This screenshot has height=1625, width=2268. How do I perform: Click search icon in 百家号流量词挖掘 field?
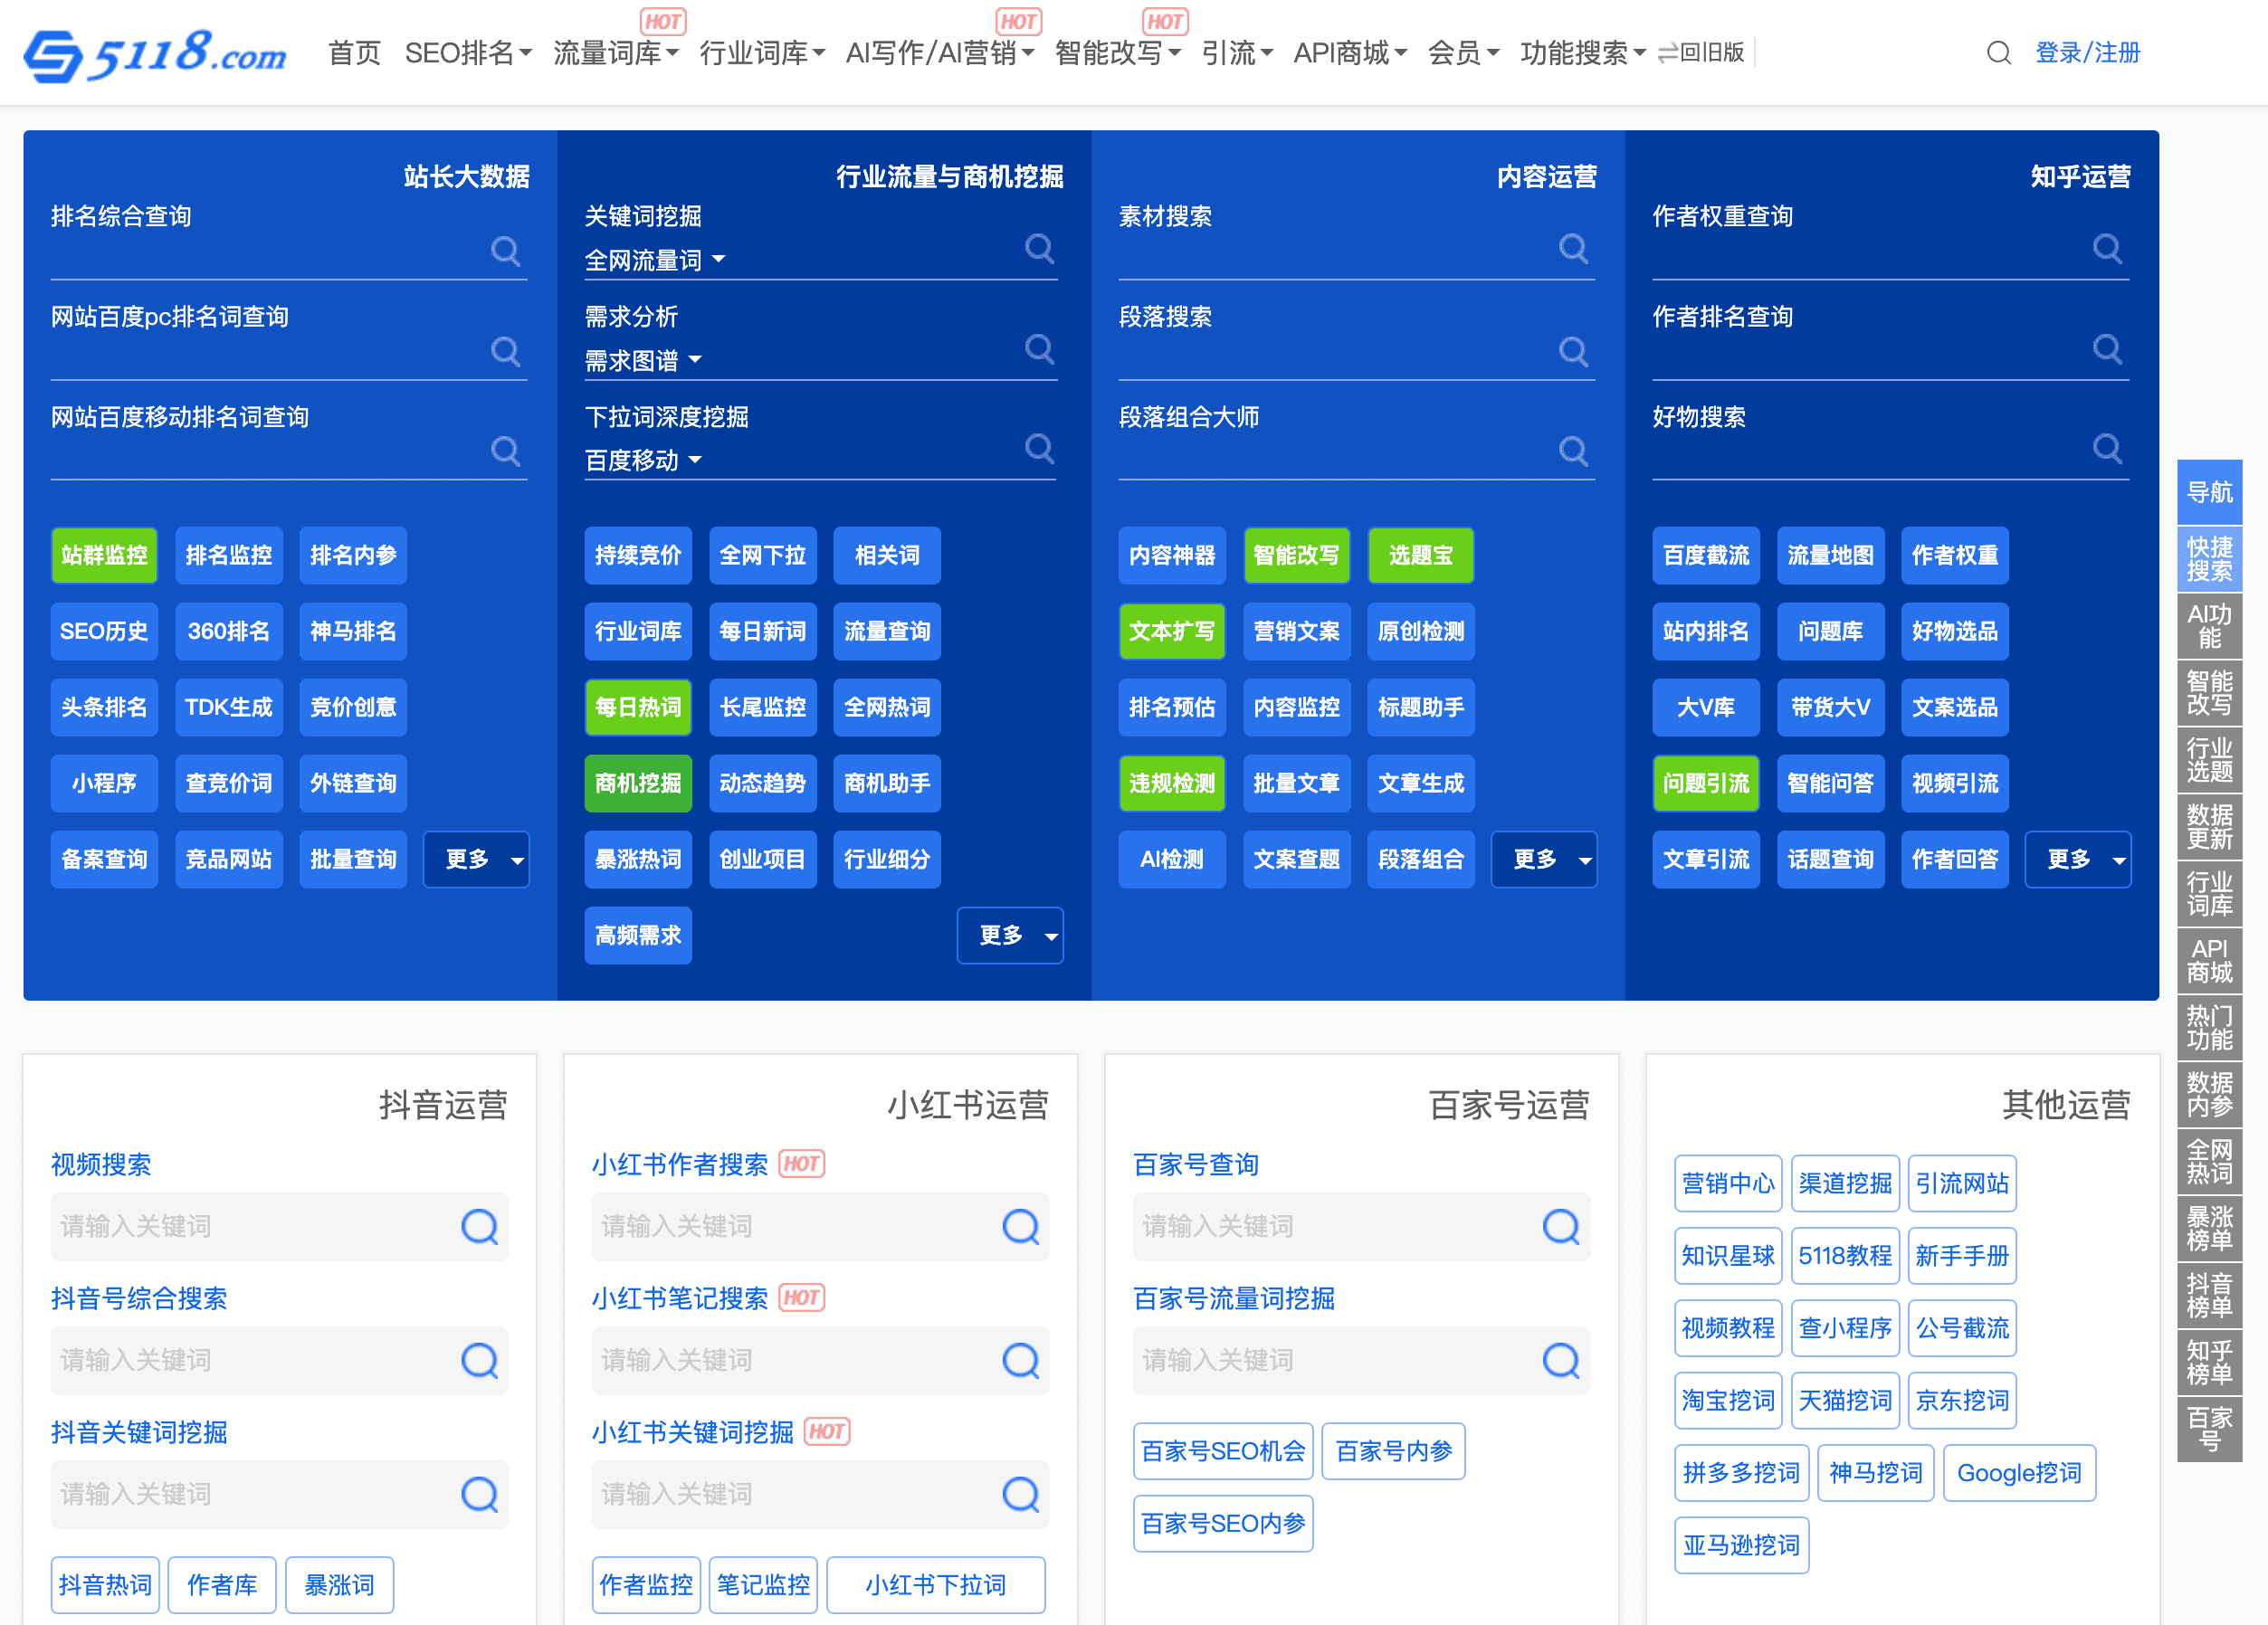coord(1561,1360)
